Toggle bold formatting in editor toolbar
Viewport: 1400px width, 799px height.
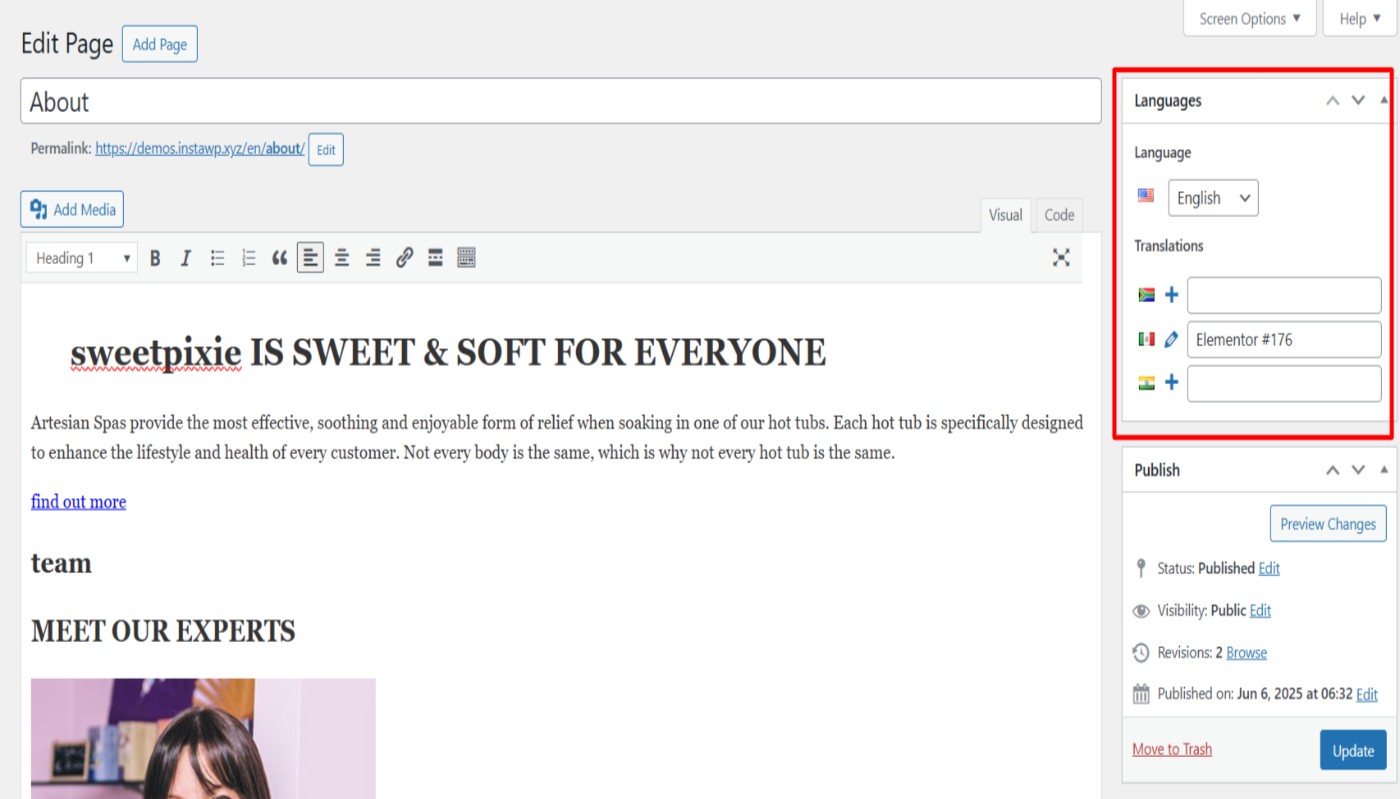155,258
